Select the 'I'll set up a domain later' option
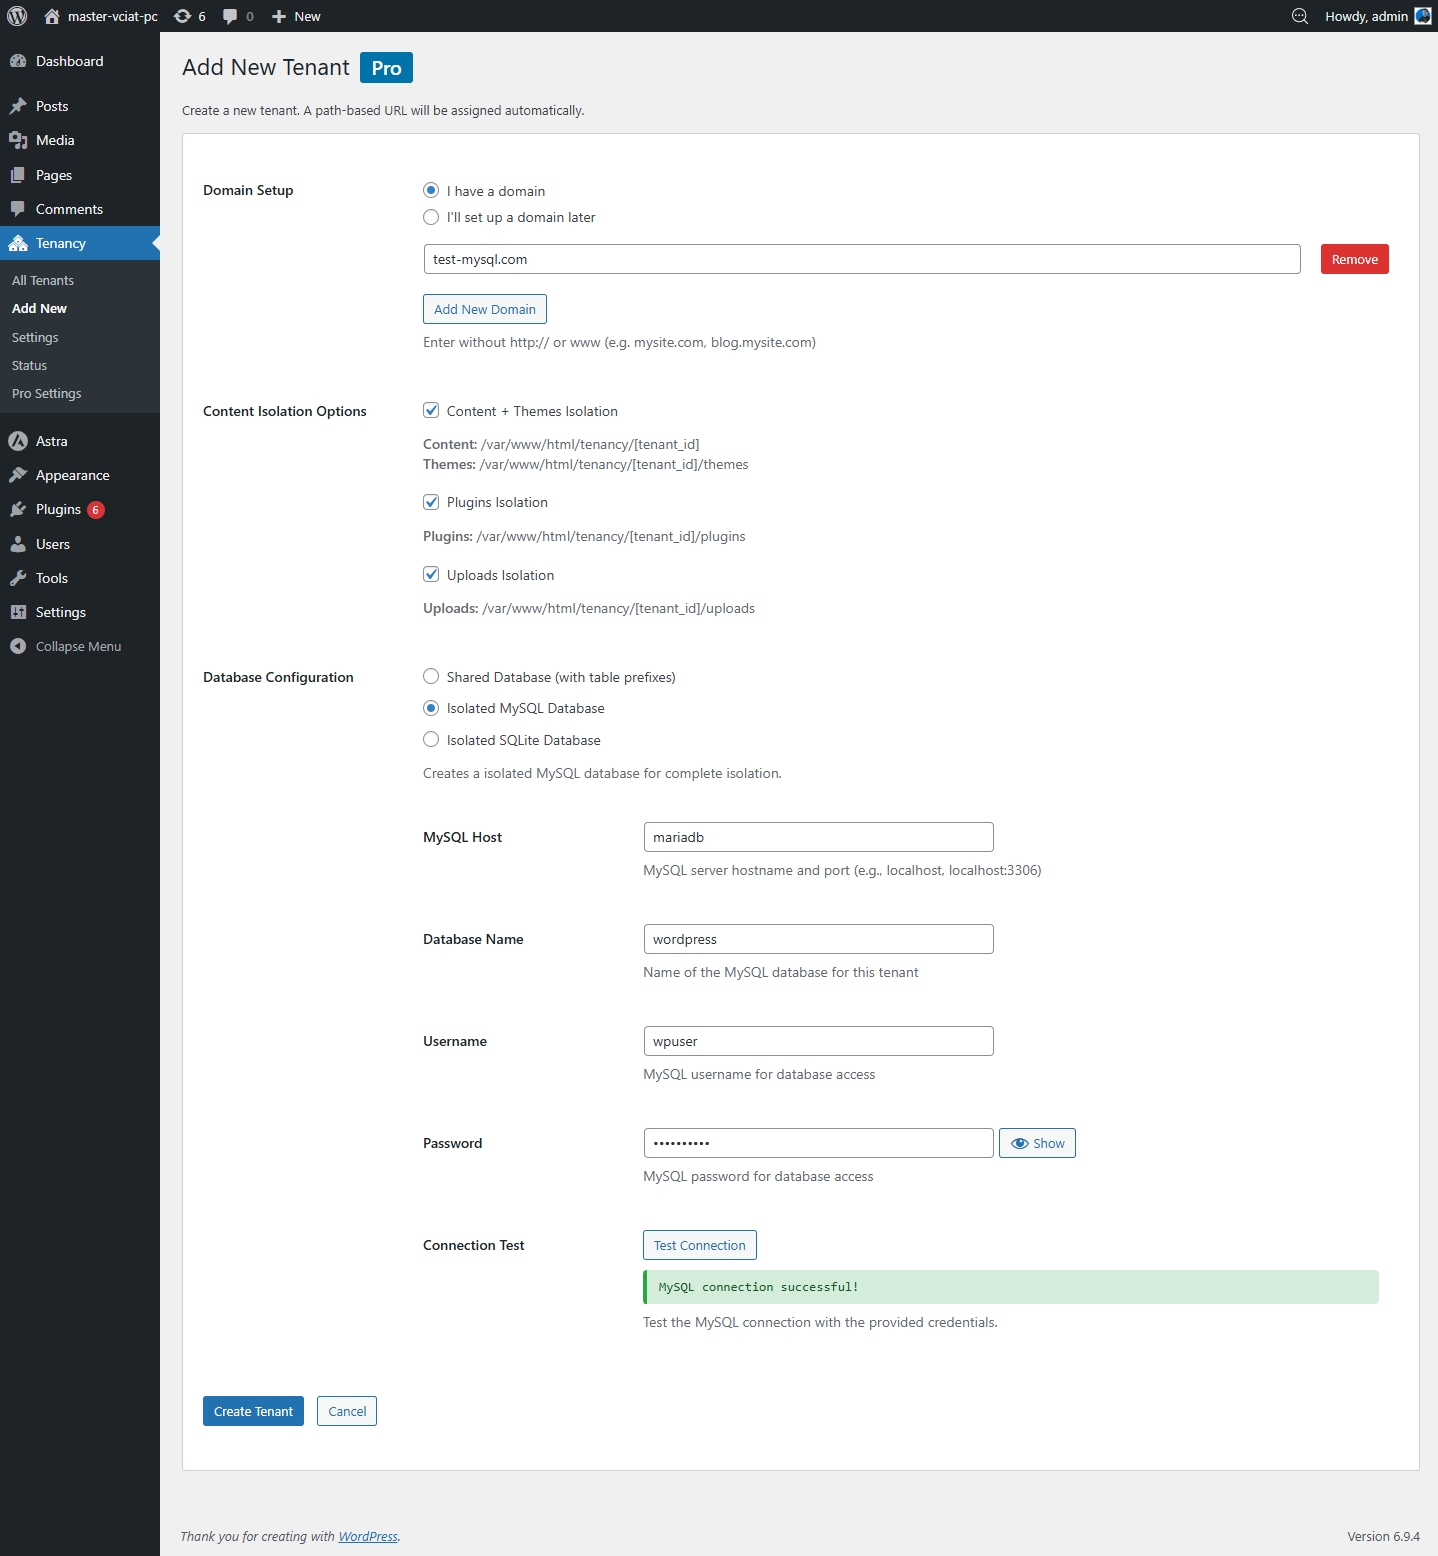Screen dimensions: 1438x1556 pos(431,217)
